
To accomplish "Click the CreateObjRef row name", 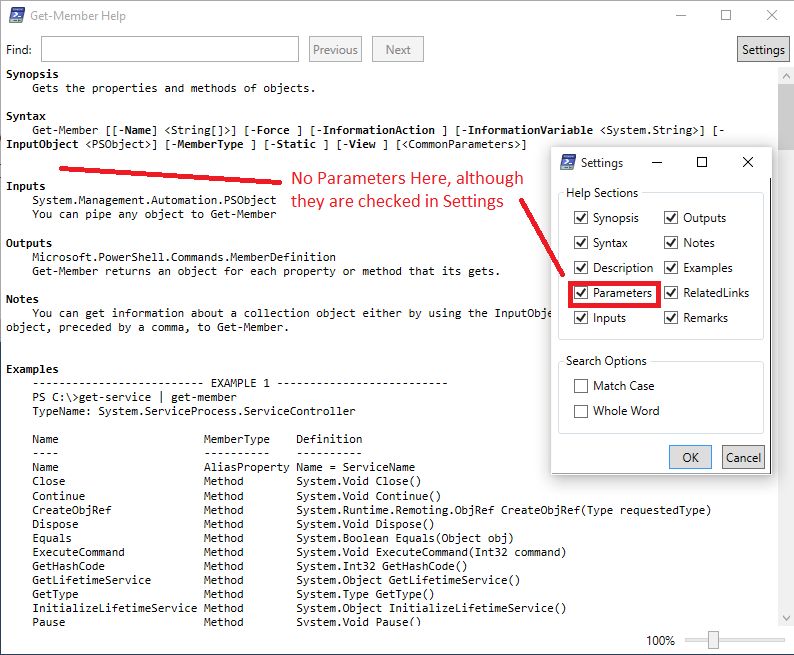I will point(72,510).
